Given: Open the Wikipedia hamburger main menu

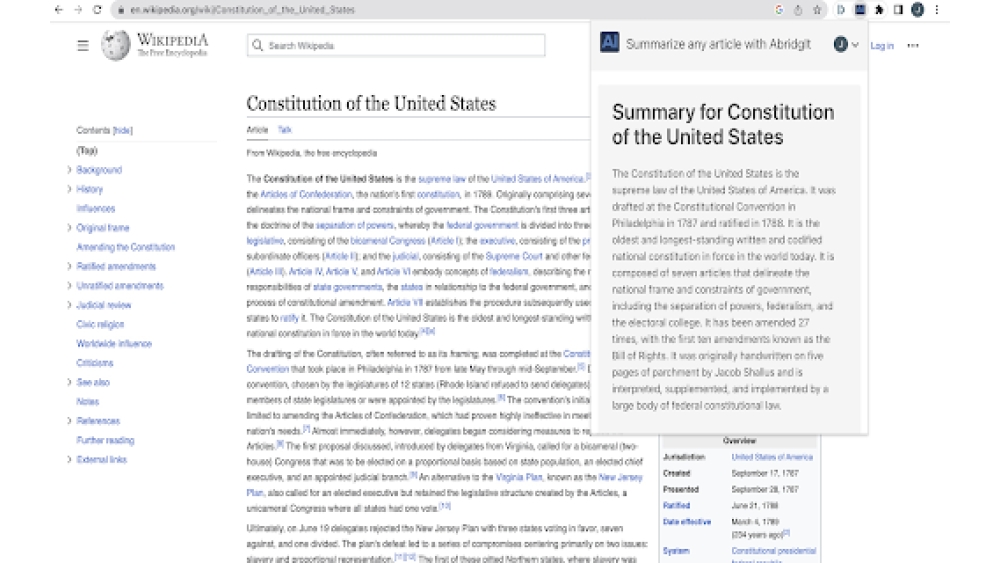Looking at the screenshot, I should (x=83, y=45).
